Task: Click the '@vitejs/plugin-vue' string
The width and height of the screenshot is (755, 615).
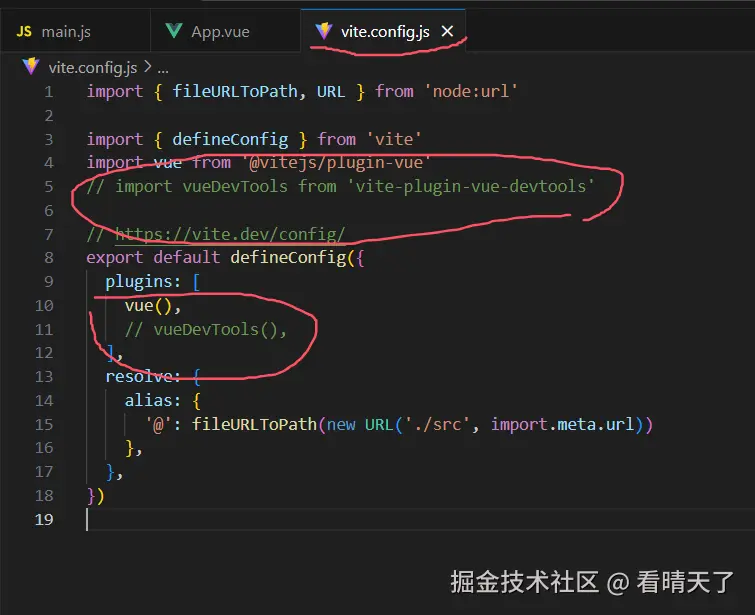Action: tap(336, 163)
